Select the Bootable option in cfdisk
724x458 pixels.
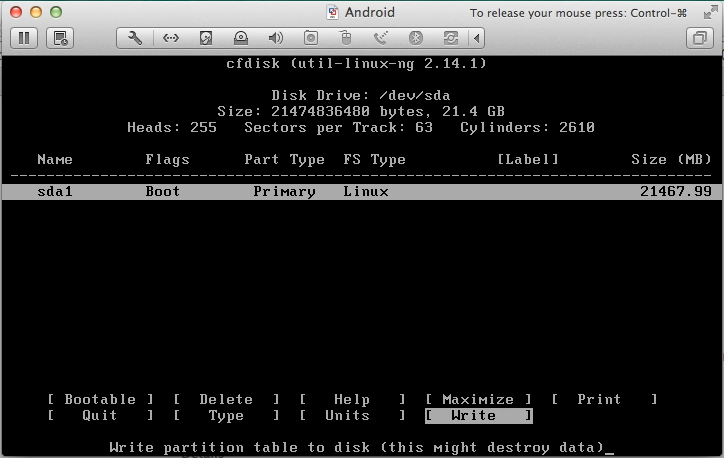[100, 399]
